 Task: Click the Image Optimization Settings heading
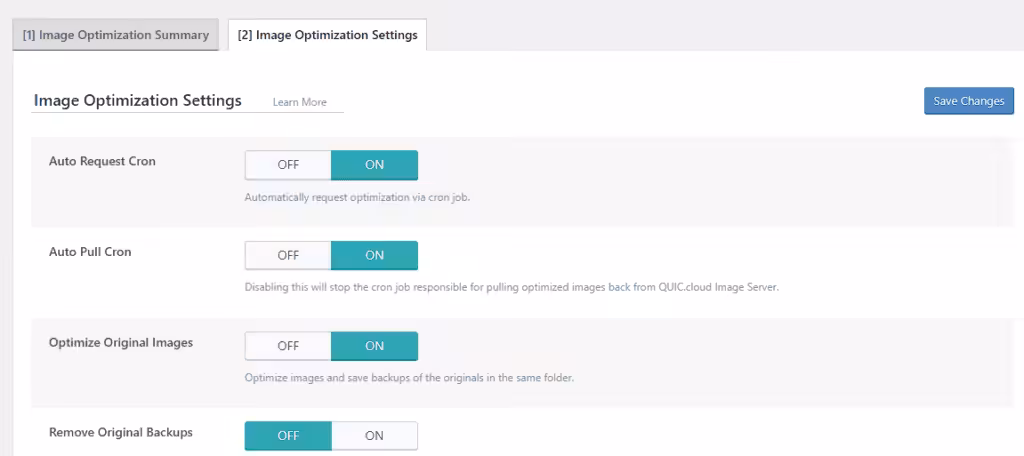point(138,101)
